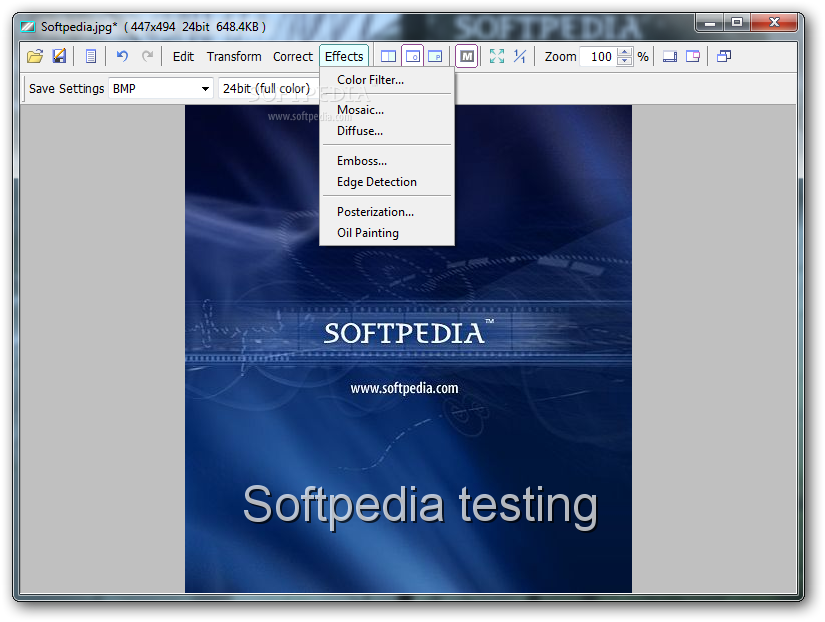The width and height of the screenshot is (825, 622).
Task: Click the app icon in the title bar
Action: tap(28, 26)
